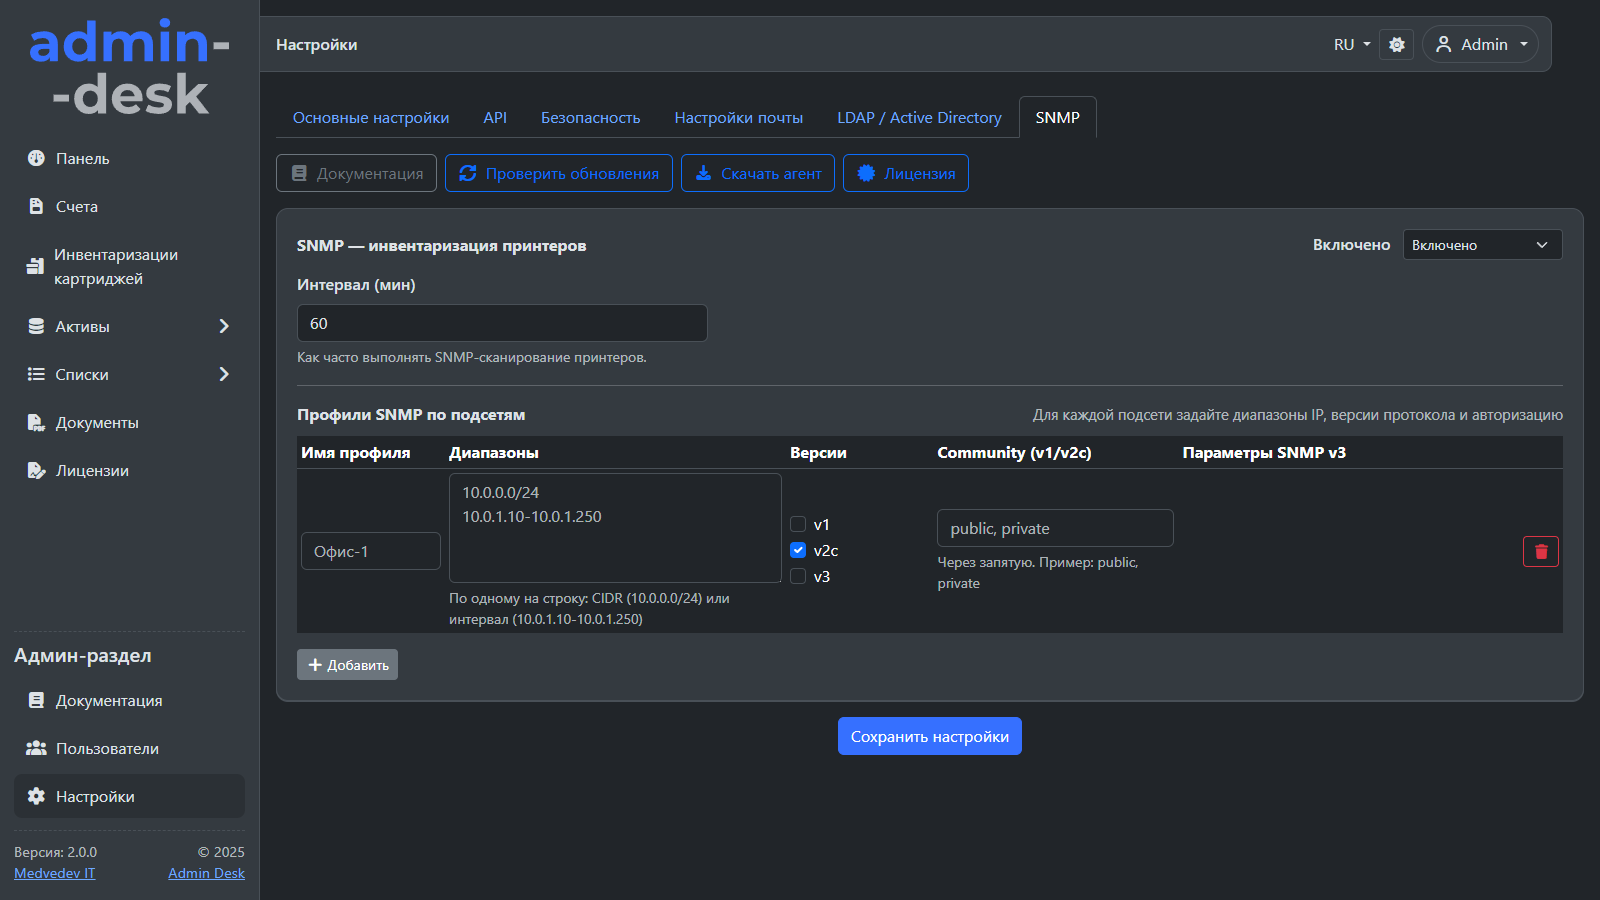This screenshot has width=1600, height=900.
Task: Click the theme gear icon in top bar
Action: tap(1397, 45)
